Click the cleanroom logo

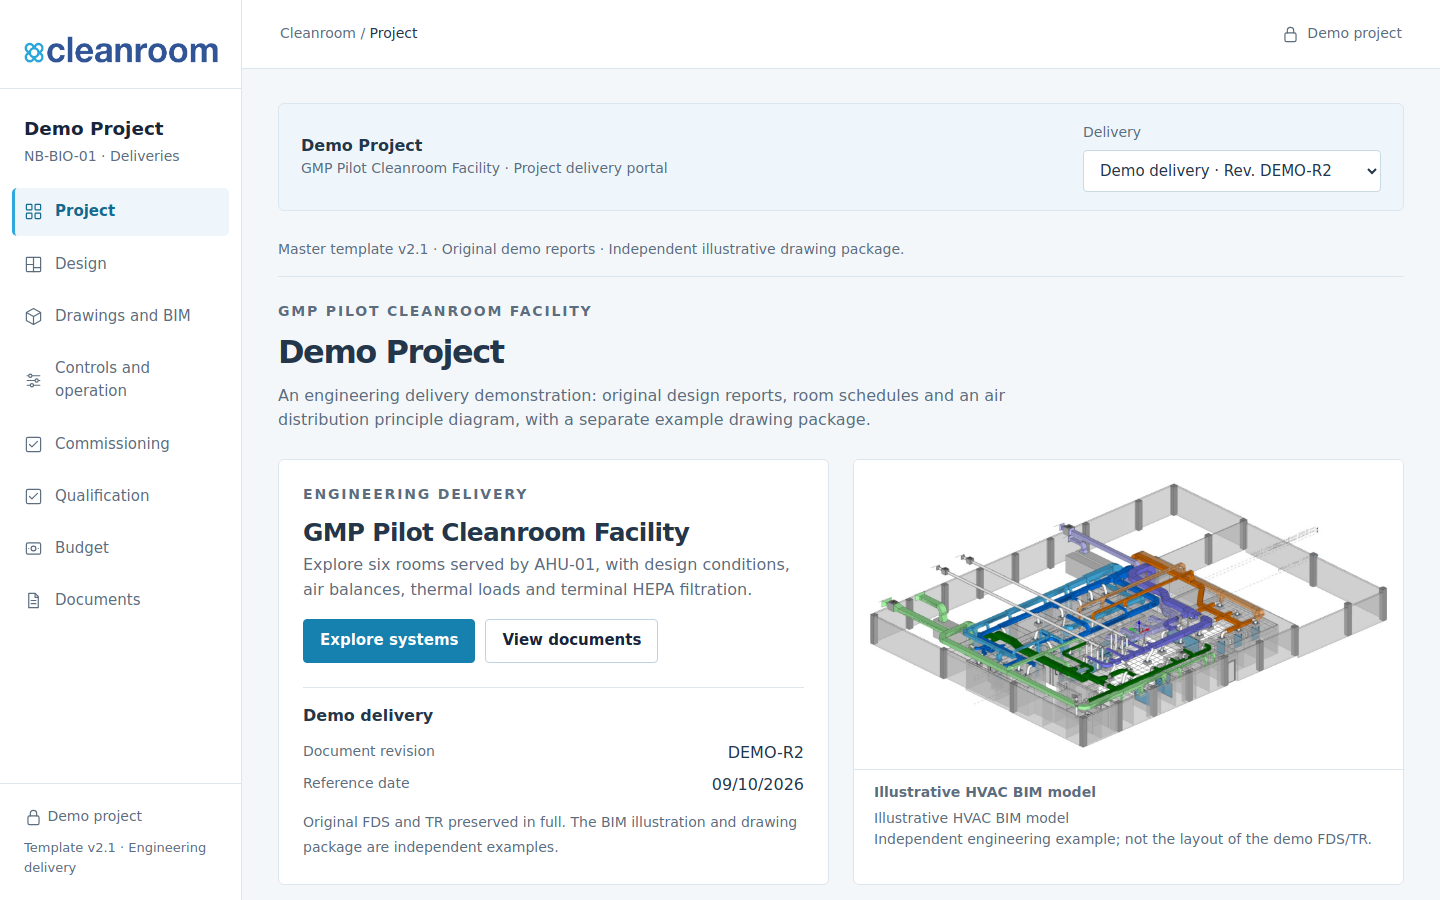(x=121, y=51)
